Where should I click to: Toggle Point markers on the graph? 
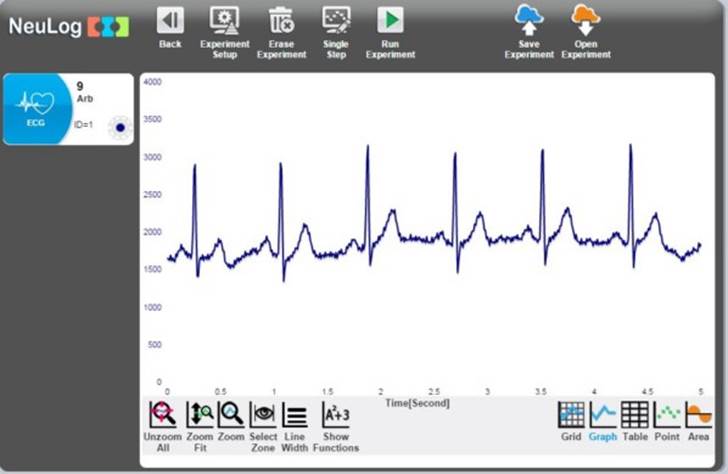coord(667,415)
